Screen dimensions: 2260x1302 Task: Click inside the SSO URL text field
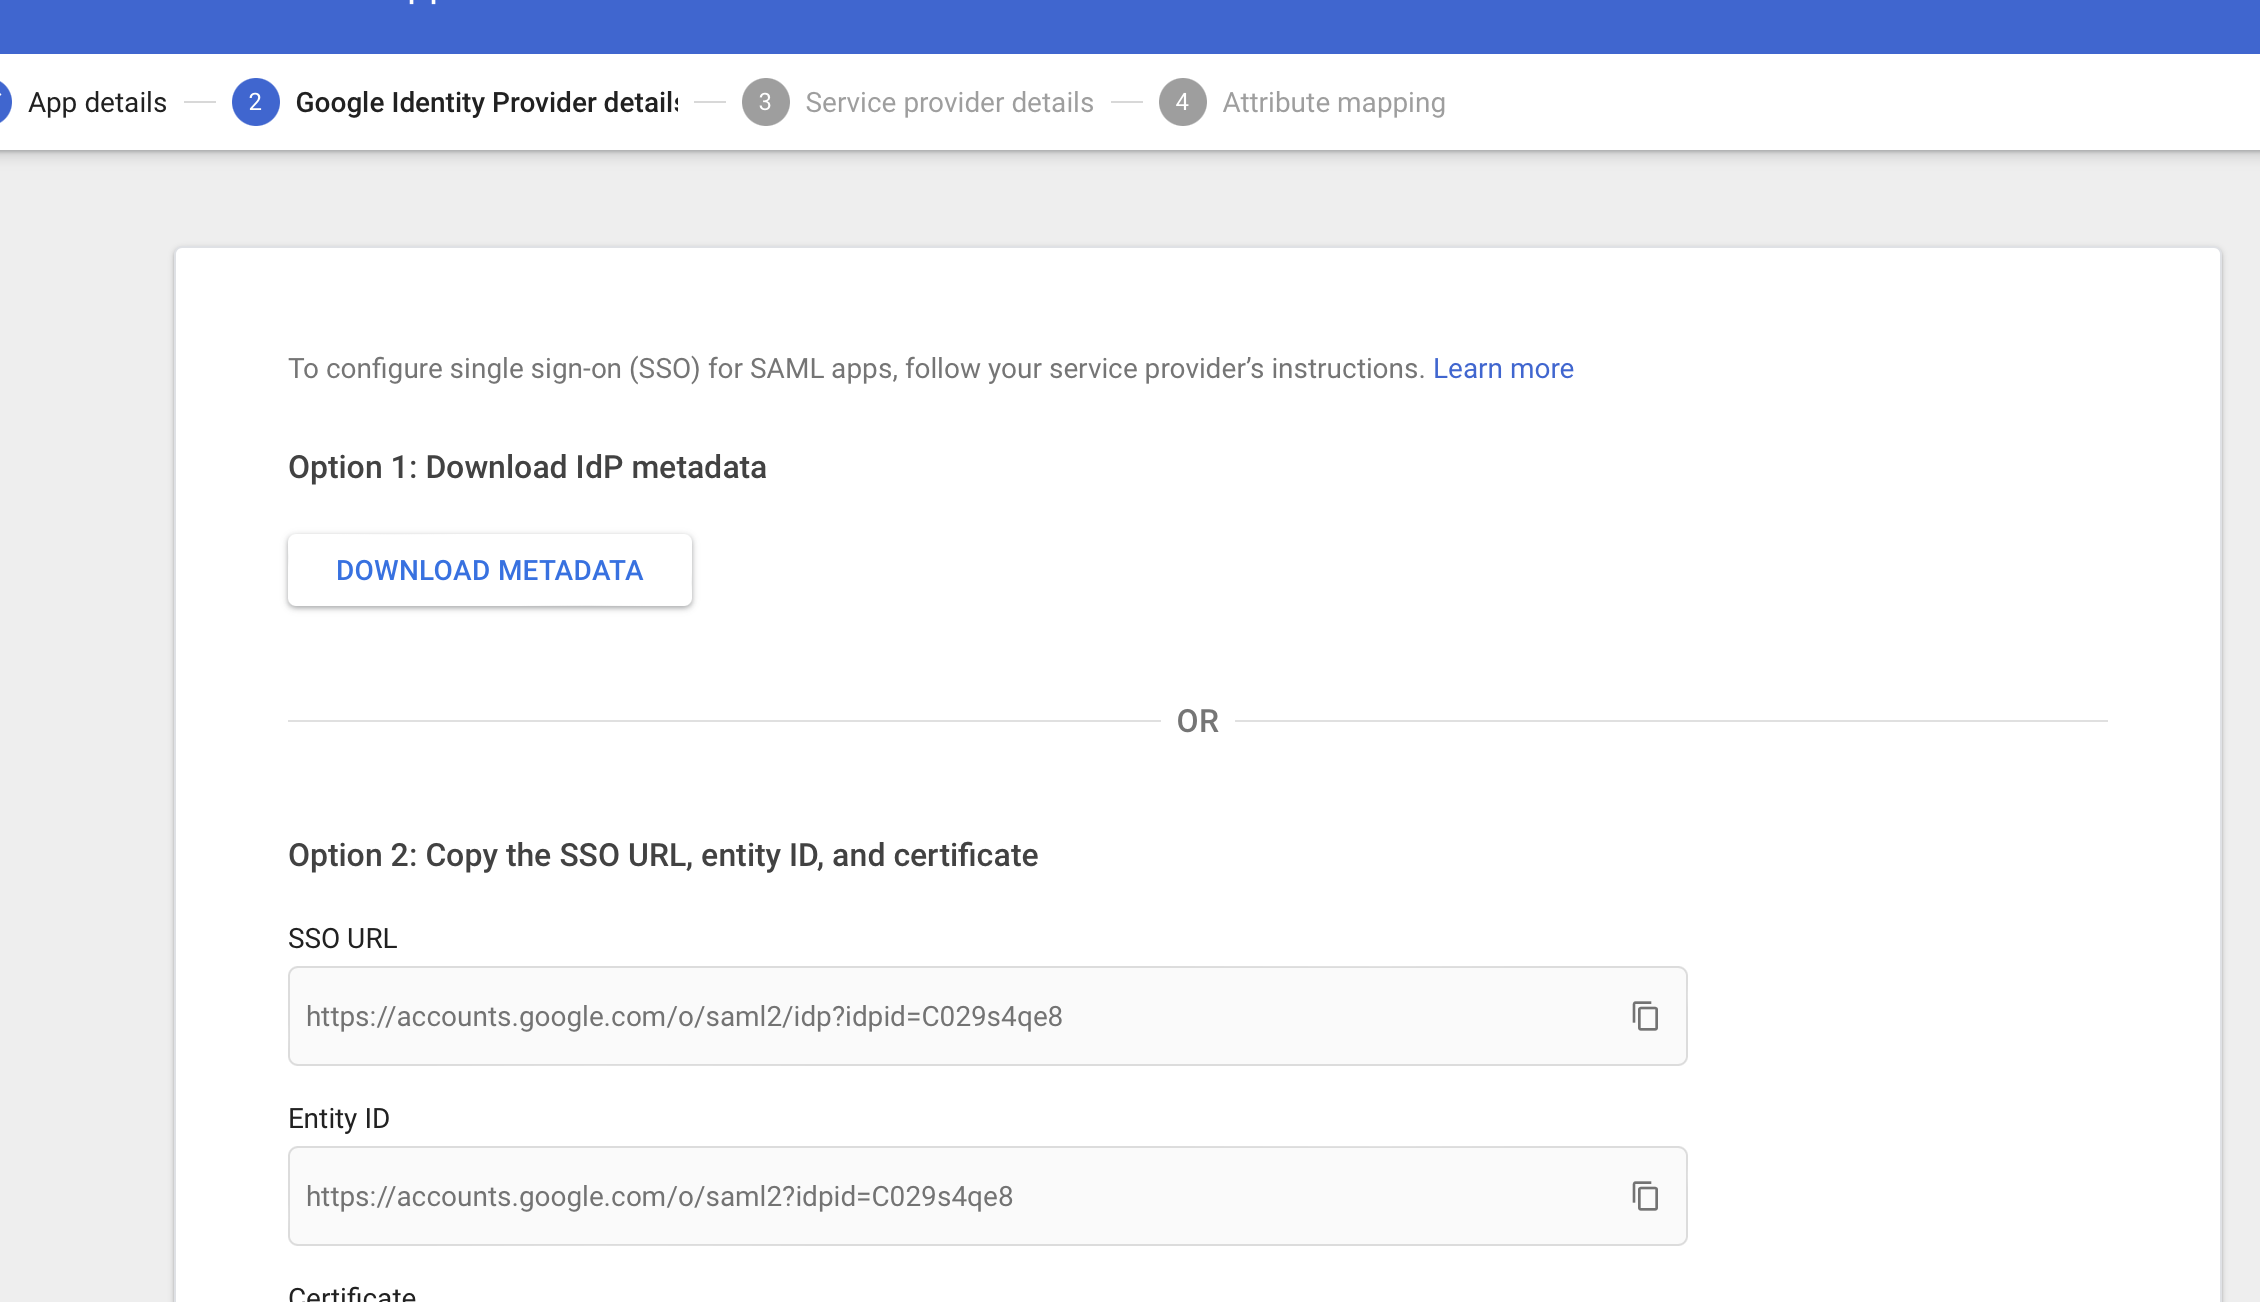(900, 1015)
